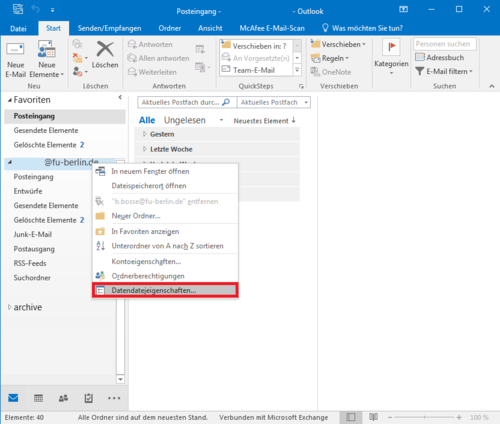Click the Send/Receive icon in quick access toolbar
This screenshot has width=500, height=424.
point(18,9)
